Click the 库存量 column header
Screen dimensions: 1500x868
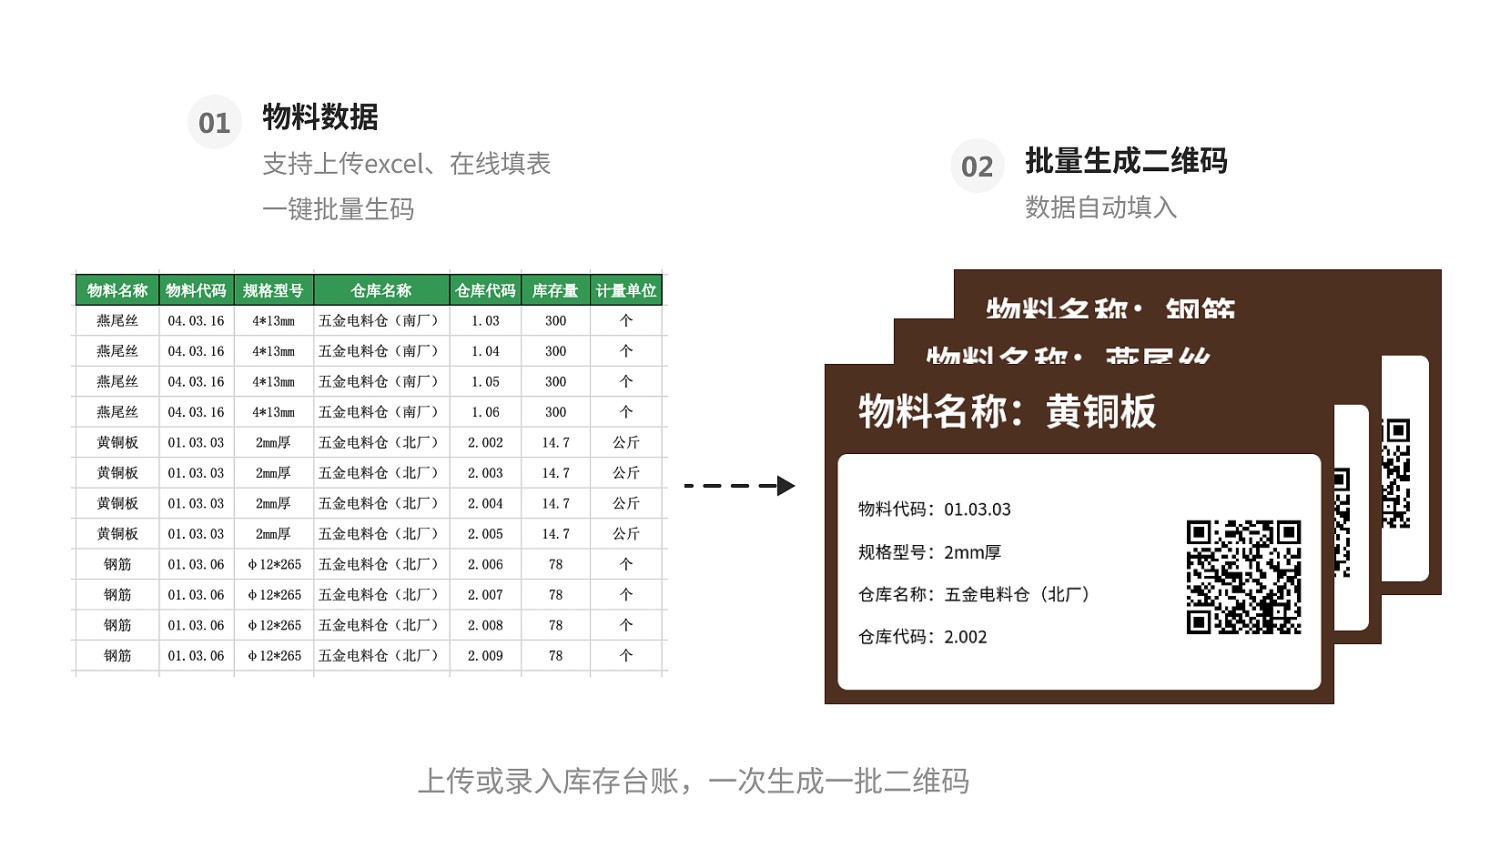(x=555, y=290)
